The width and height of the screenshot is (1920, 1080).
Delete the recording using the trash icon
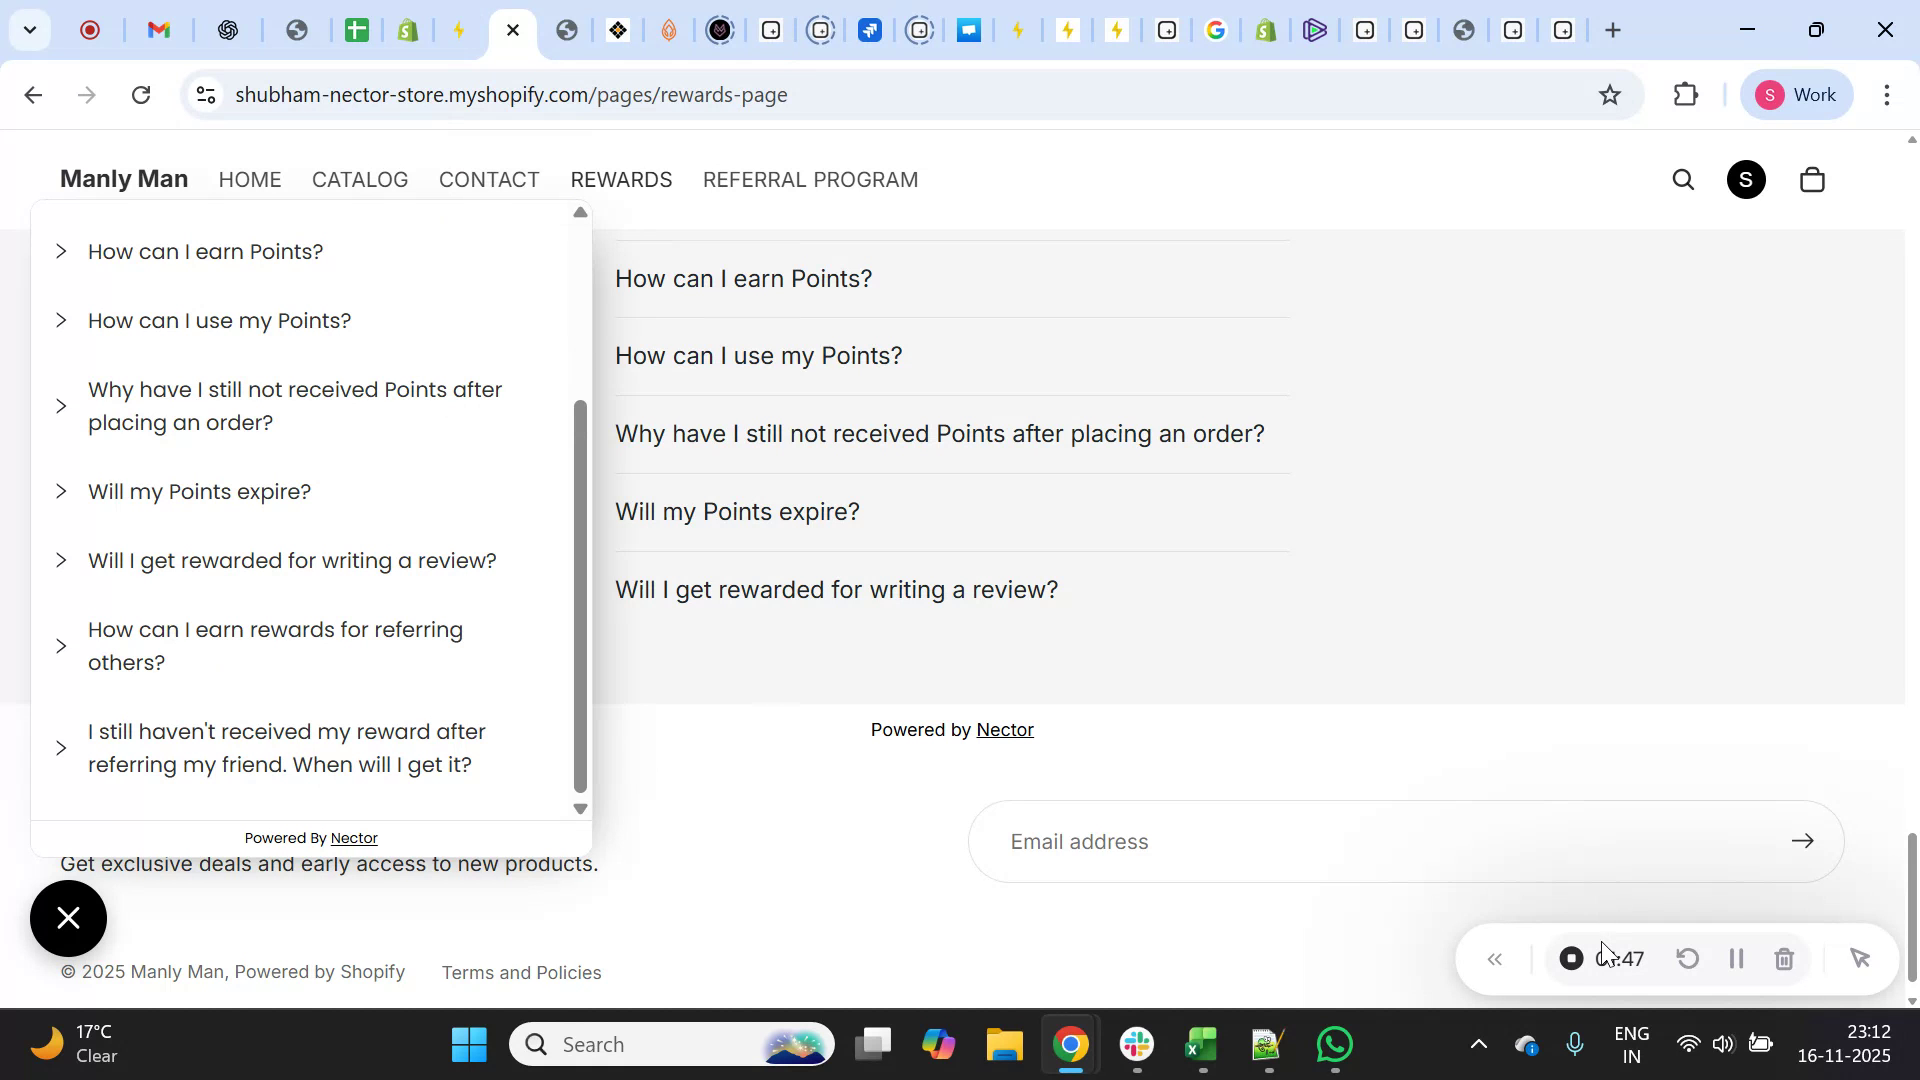pos(1785,958)
